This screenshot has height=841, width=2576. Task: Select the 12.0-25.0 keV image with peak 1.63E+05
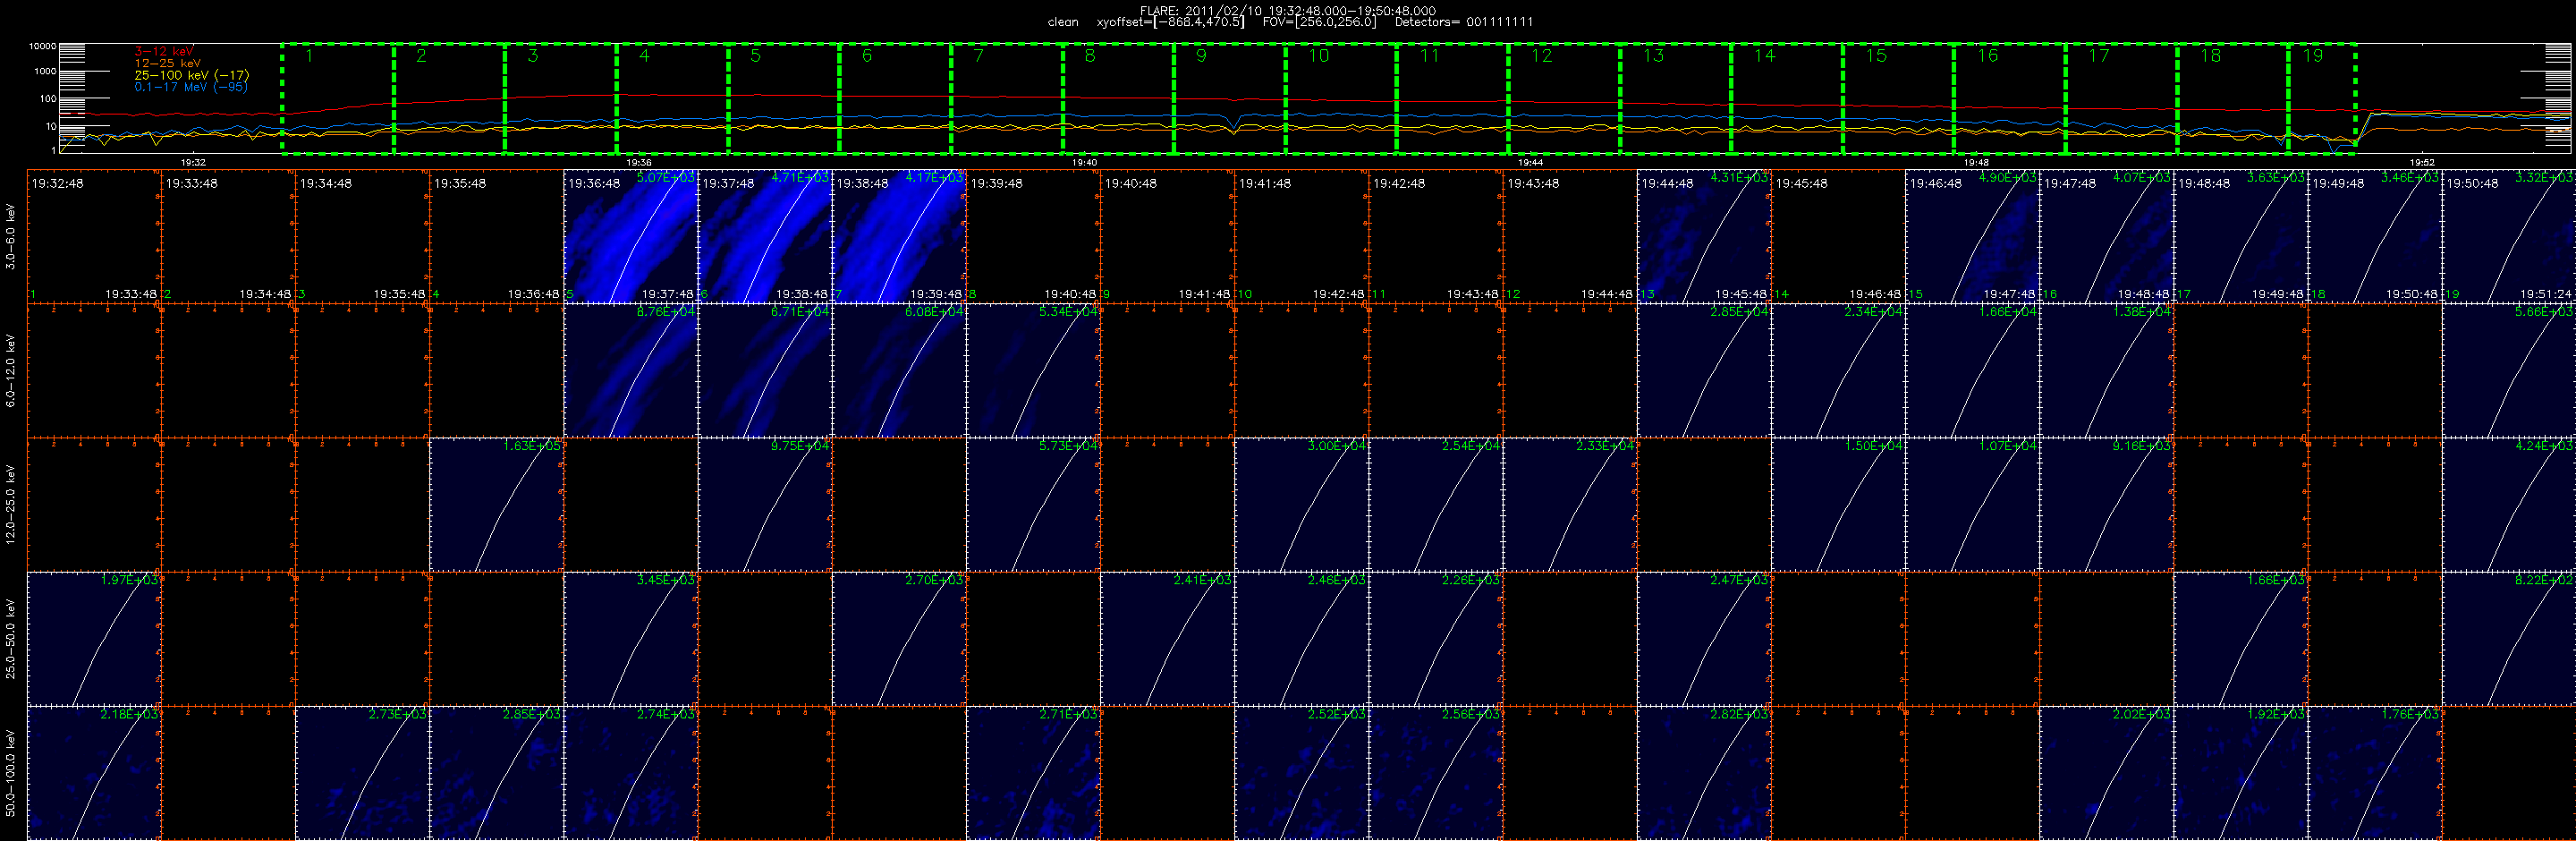(497, 504)
